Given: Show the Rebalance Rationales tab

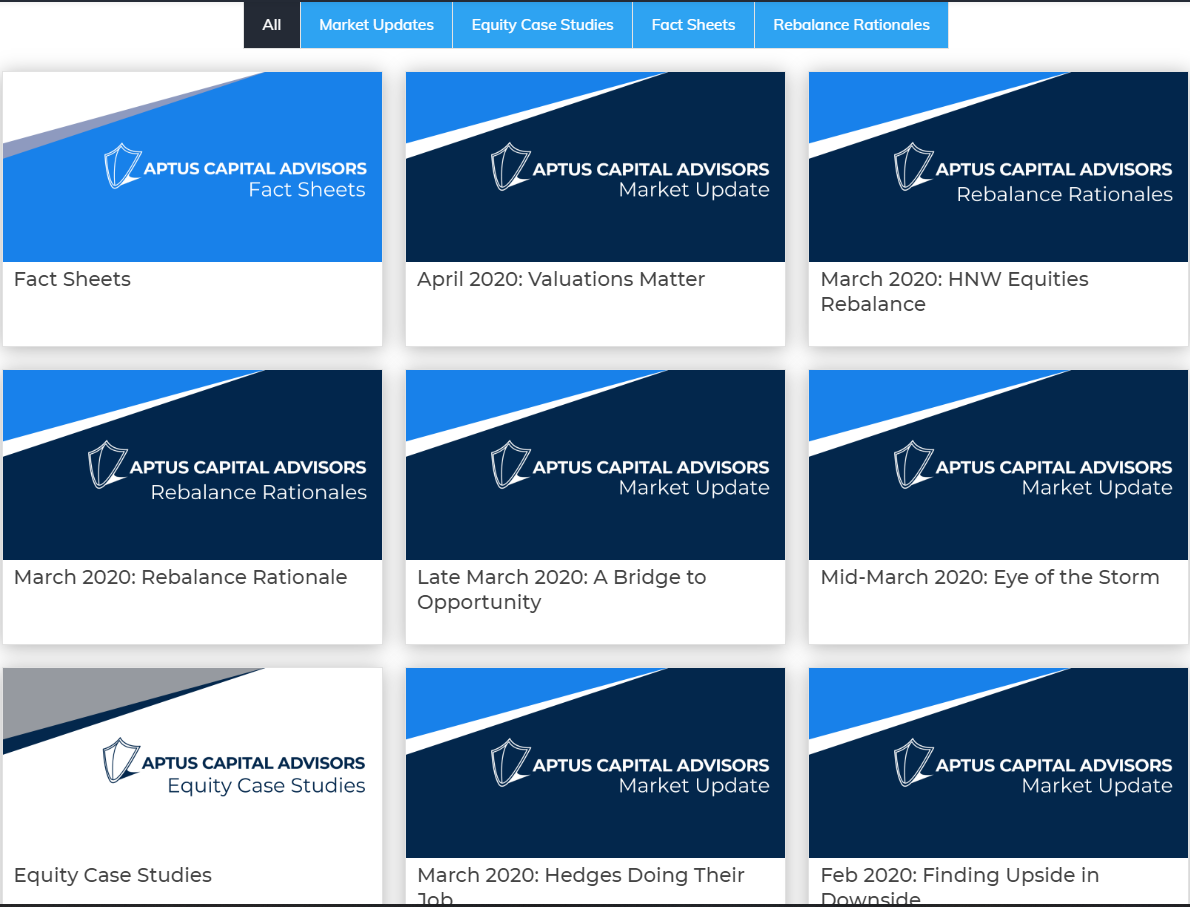Looking at the screenshot, I should (851, 25).
